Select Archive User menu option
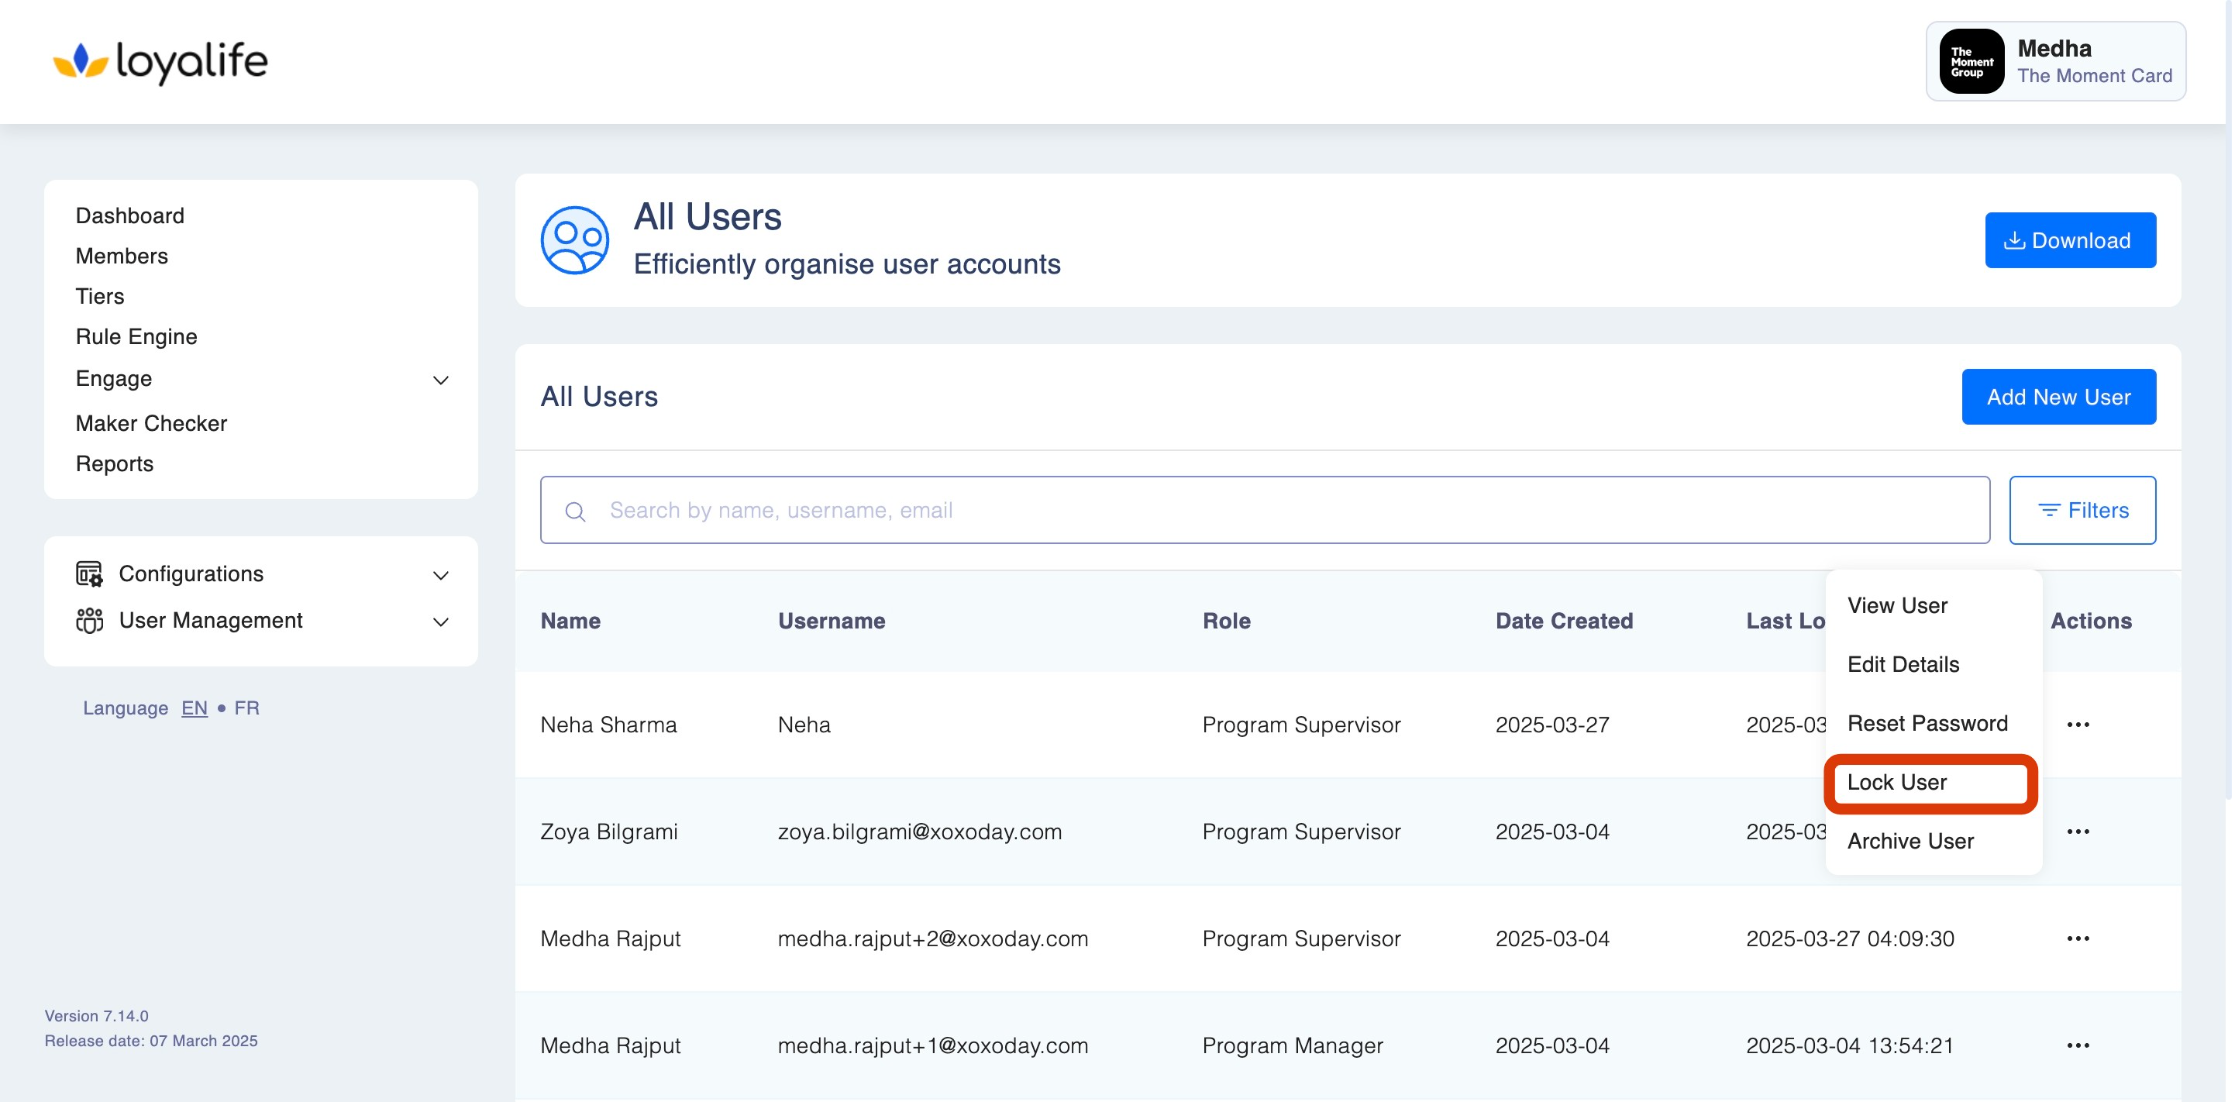 (1910, 842)
